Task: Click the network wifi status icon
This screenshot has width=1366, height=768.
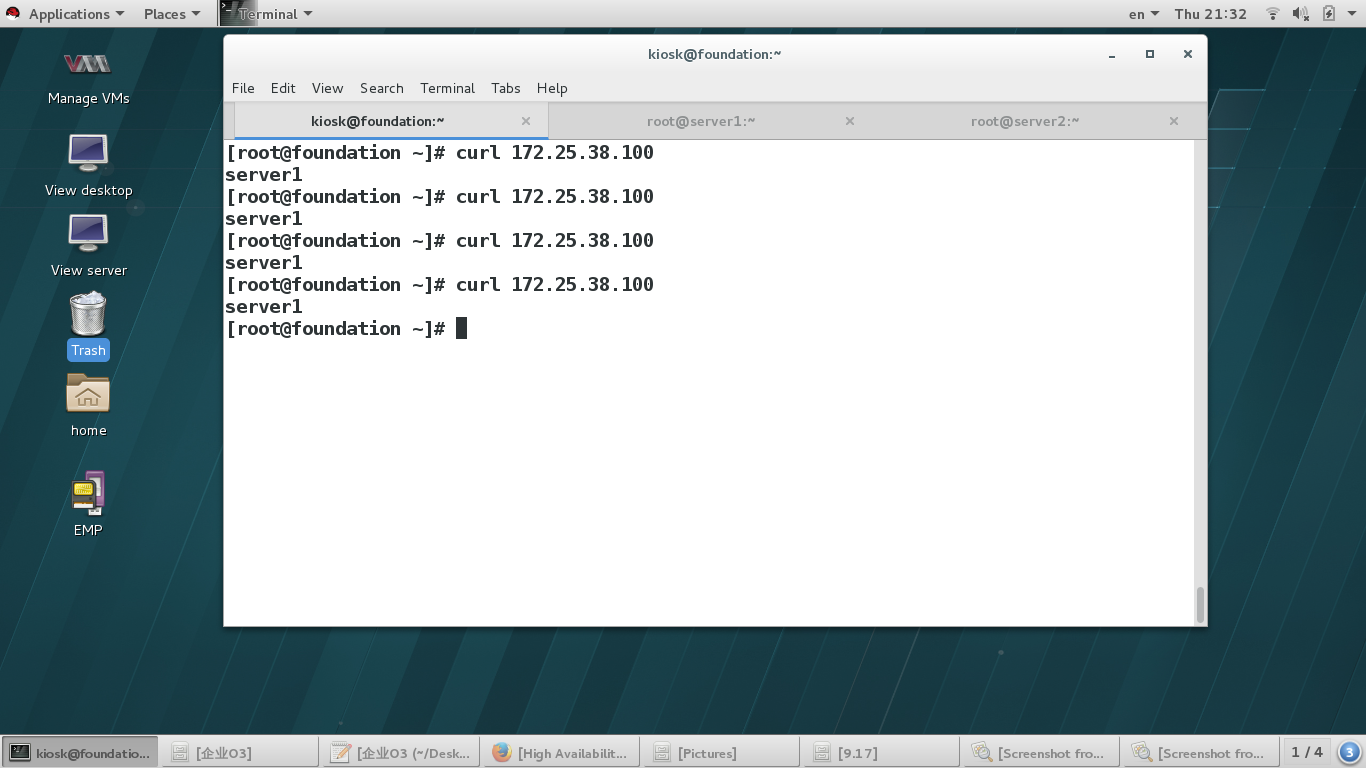Action: pyautogui.click(x=1273, y=14)
